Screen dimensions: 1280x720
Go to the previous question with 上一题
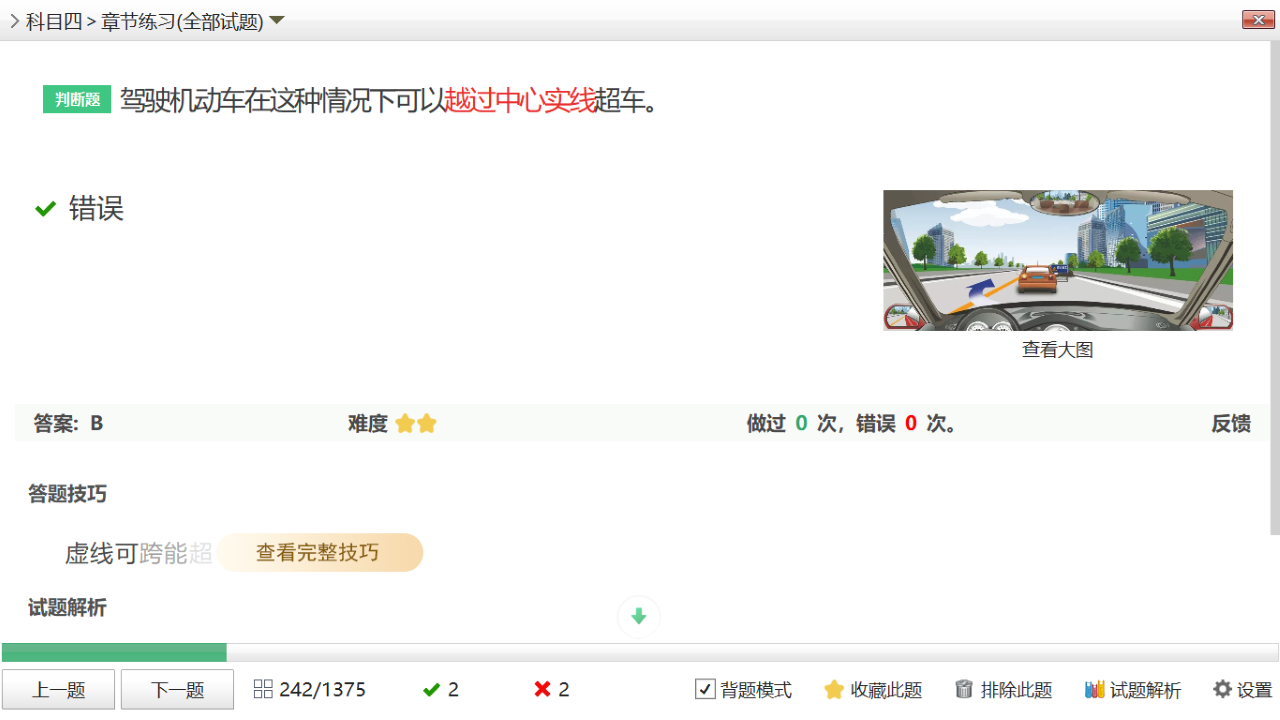tap(58, 688)
